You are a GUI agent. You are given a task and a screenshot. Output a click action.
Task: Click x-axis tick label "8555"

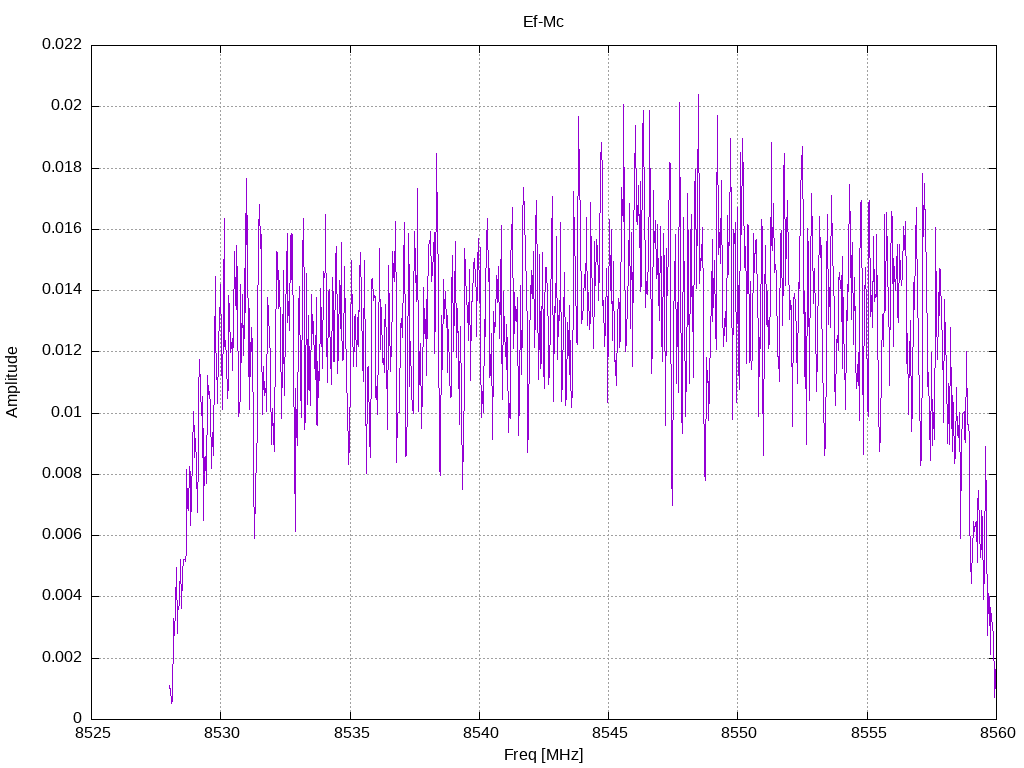tap(869, 733)
